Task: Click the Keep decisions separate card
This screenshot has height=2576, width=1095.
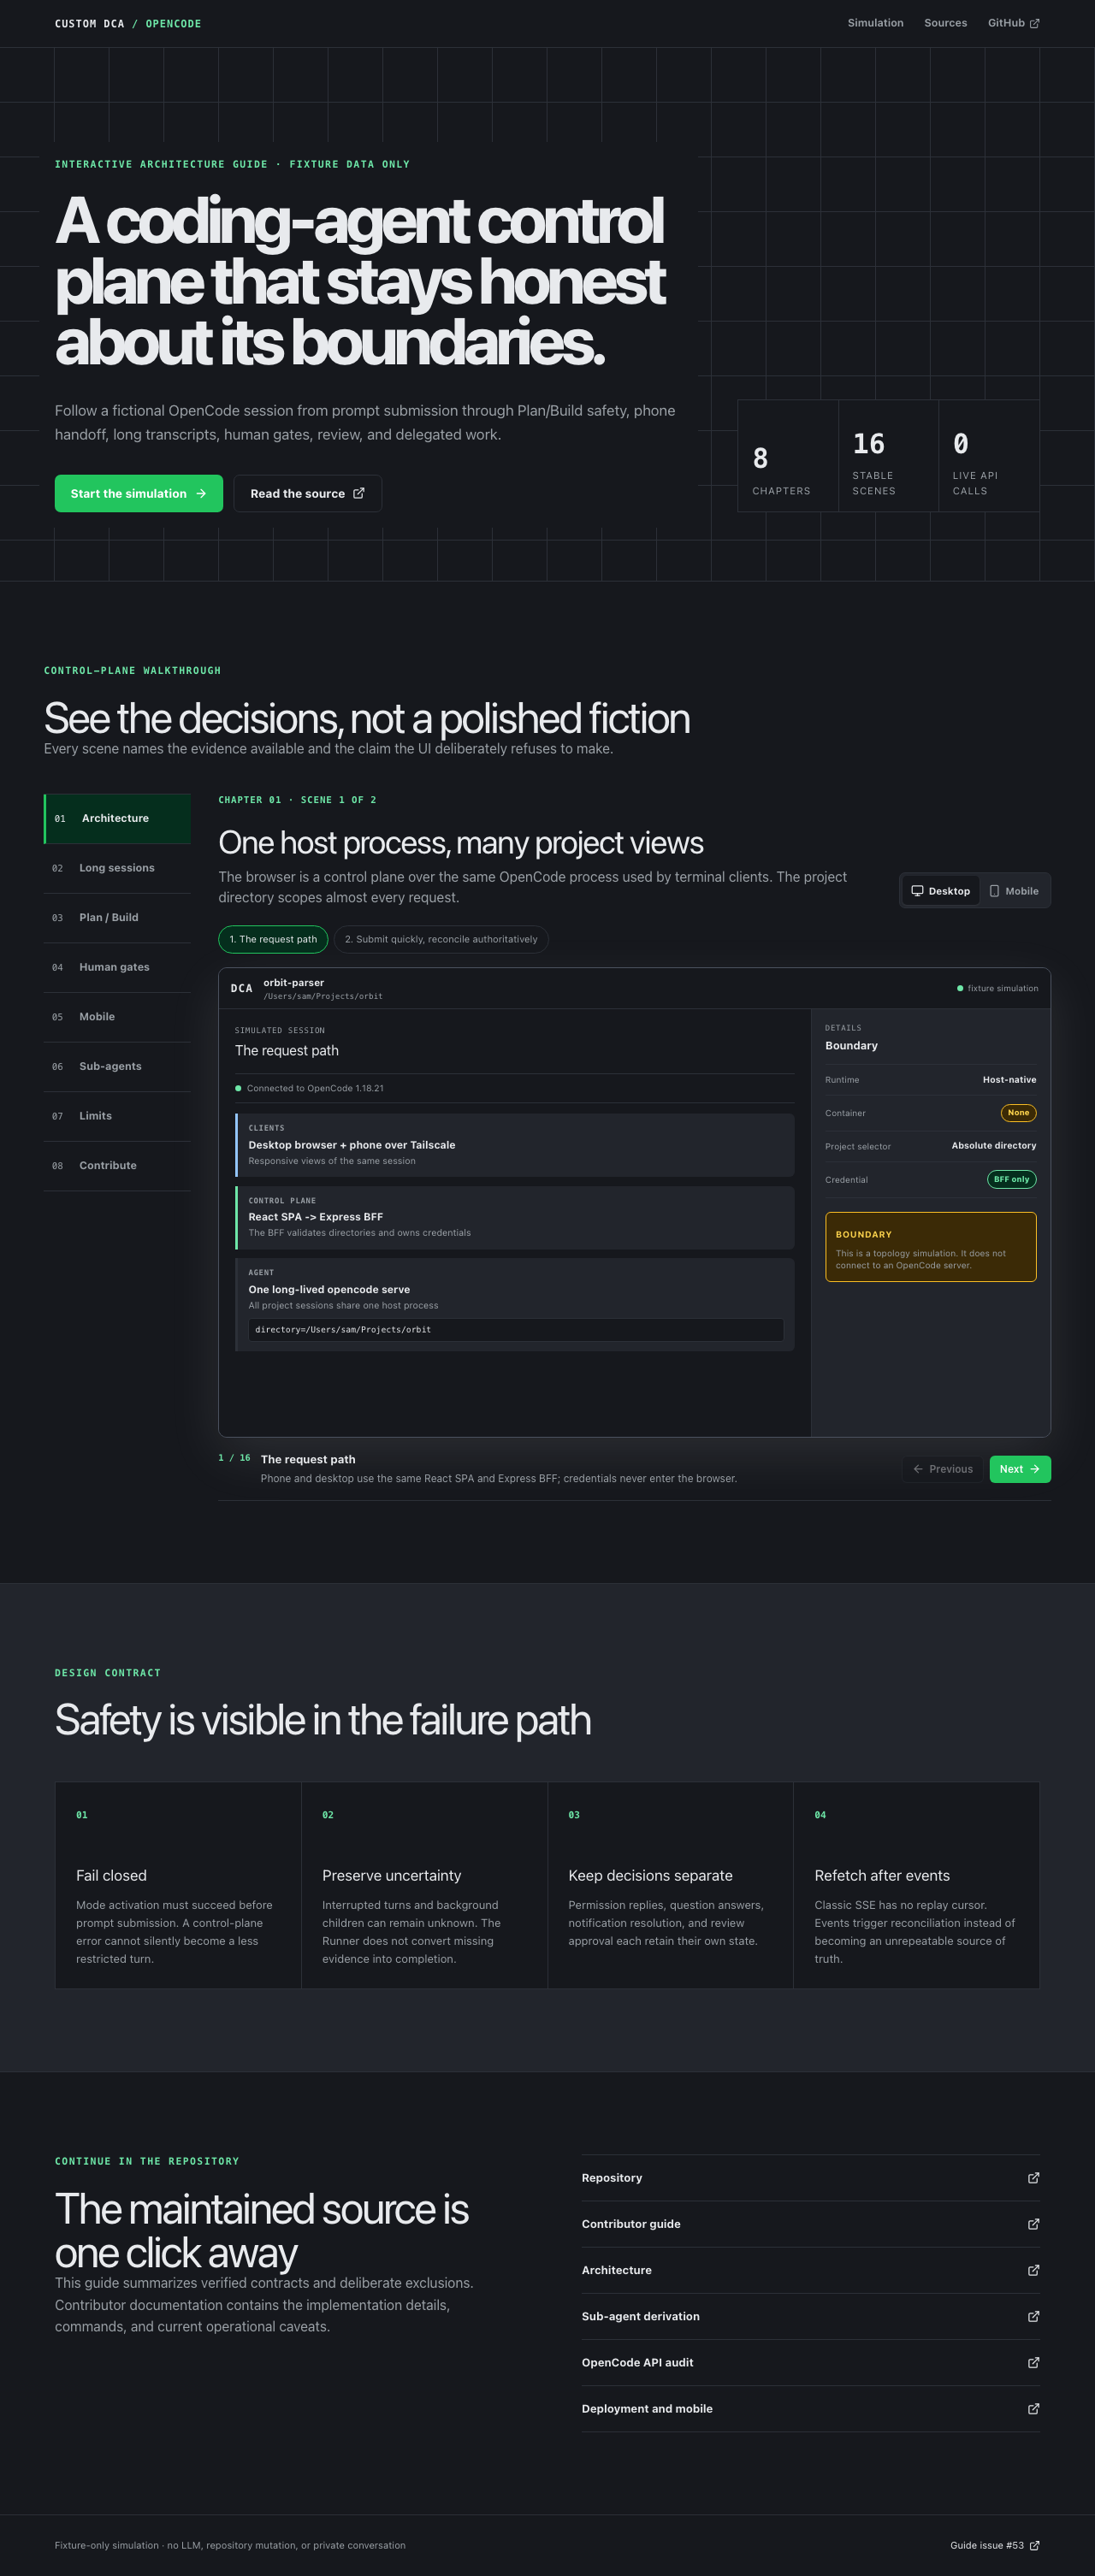Action: [670, 1885]
